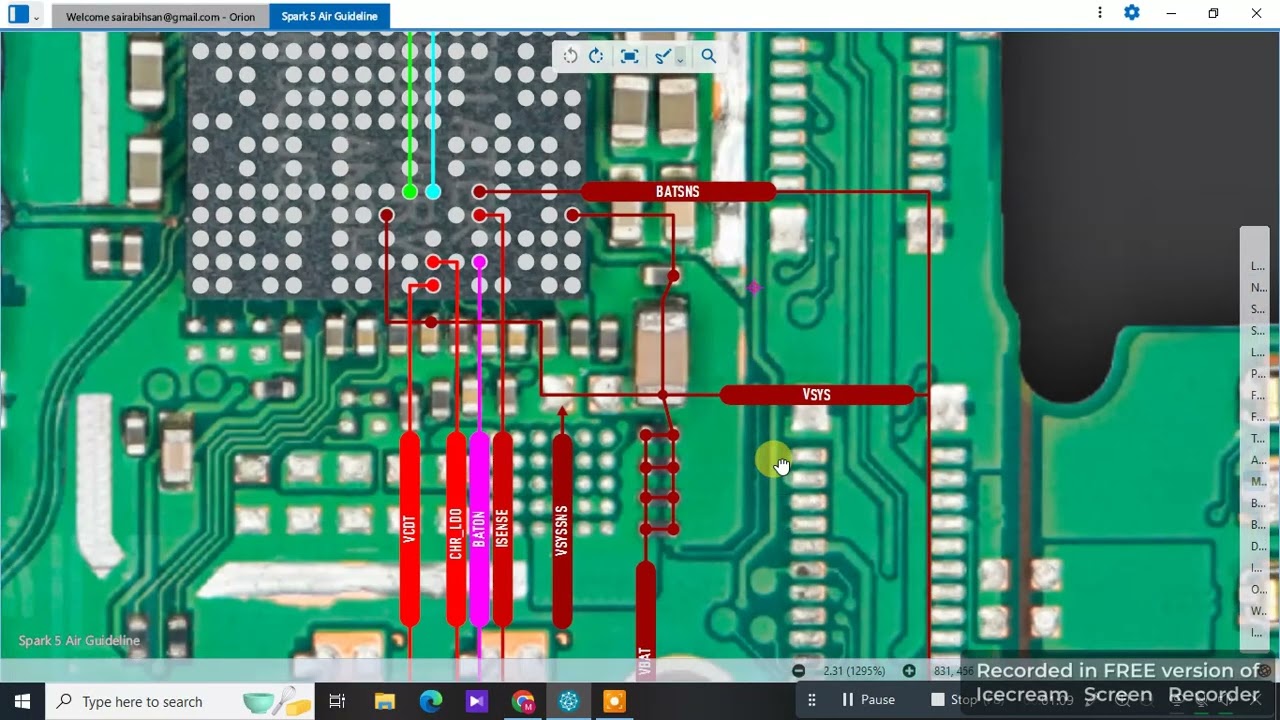Select the BATSNS net label
The height and width of the screenshot is (720, 1280).
point(678,192)
